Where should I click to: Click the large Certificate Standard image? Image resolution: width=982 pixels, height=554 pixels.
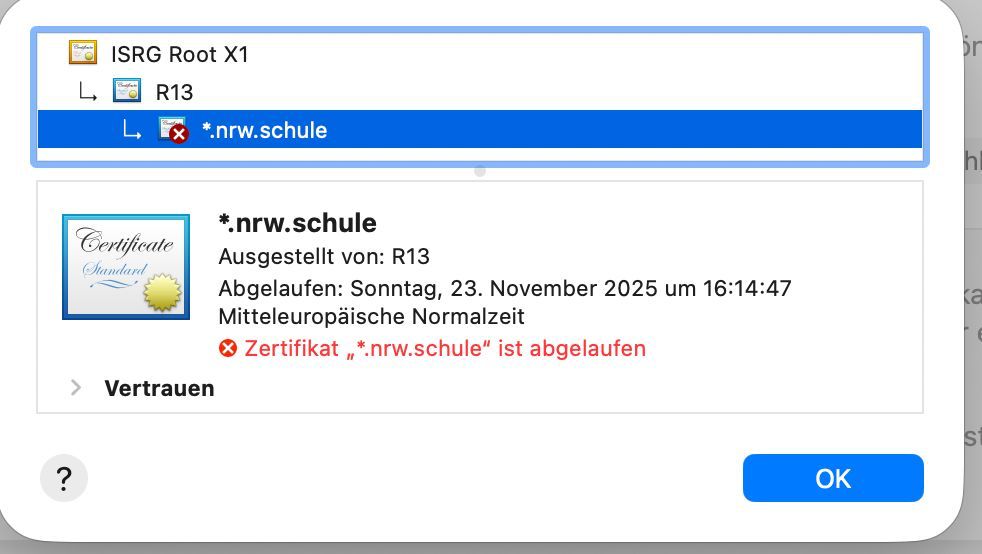coord(126,267)
